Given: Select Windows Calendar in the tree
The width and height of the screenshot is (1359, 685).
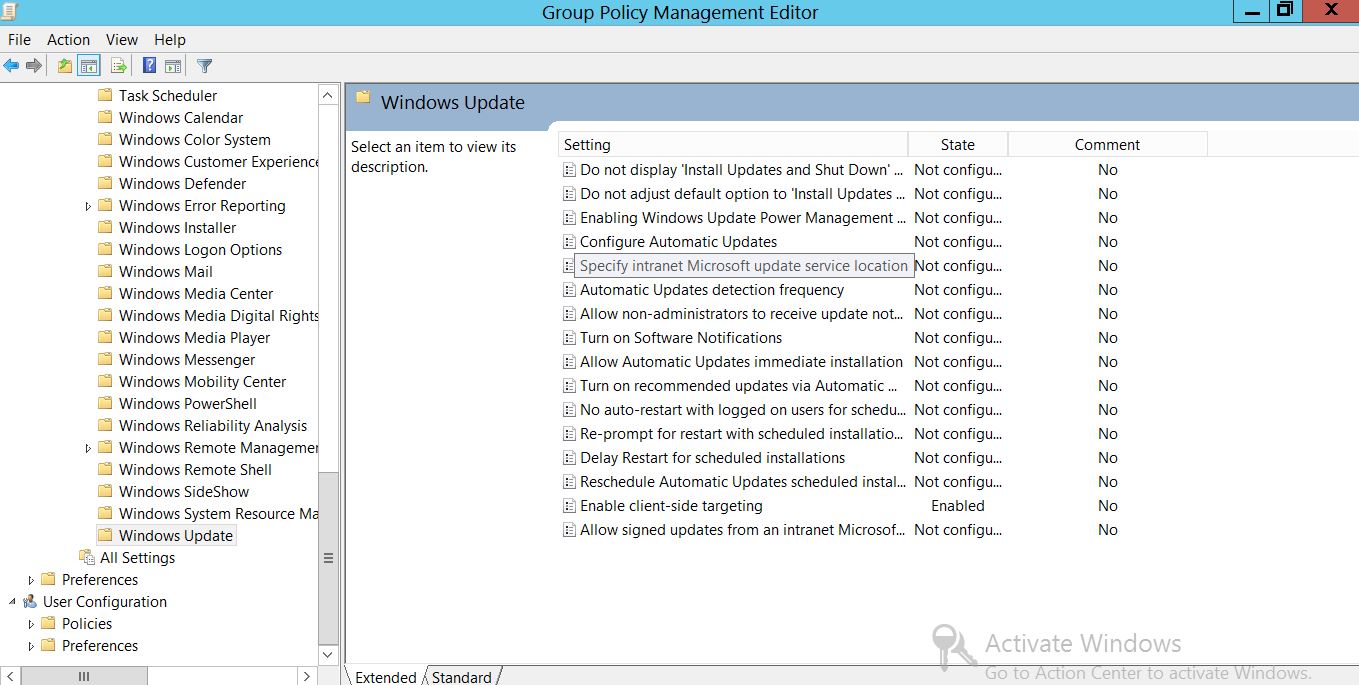Looking at the screenshot, I should coord(181,117).
